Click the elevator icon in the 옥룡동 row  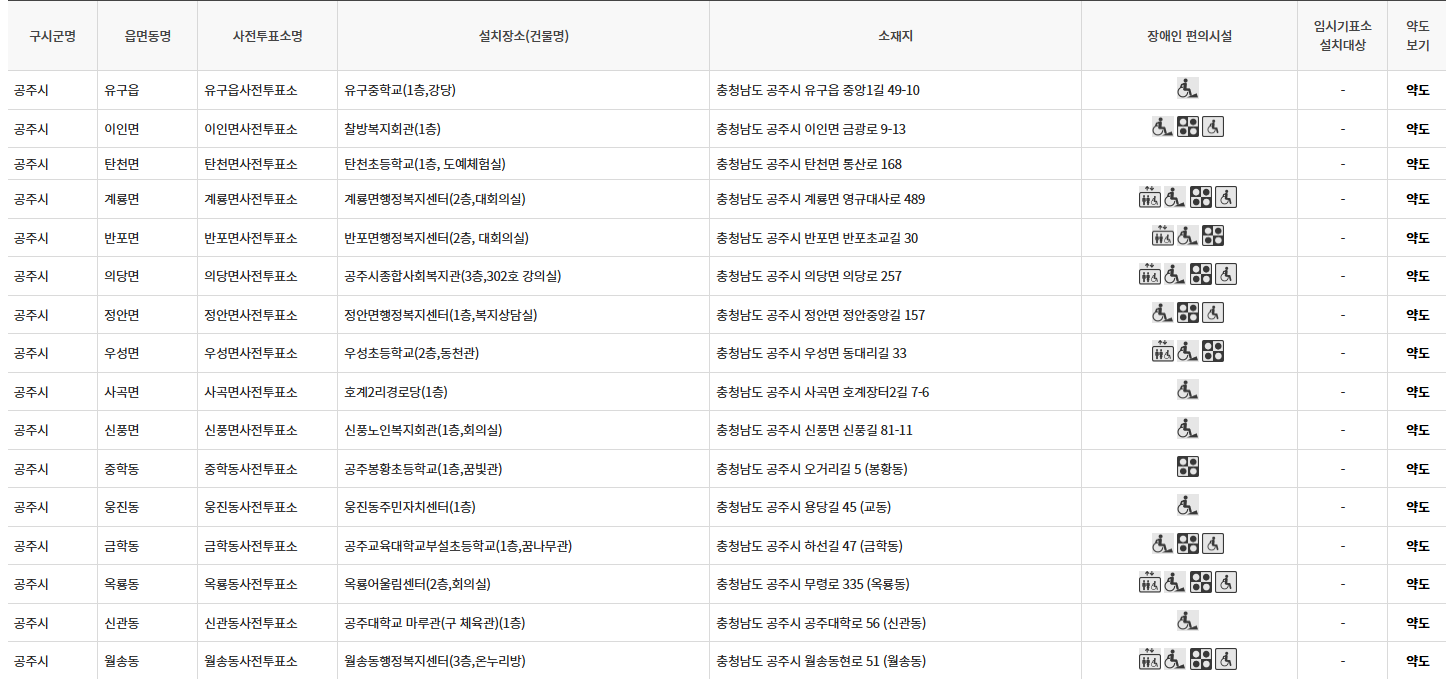[1149, 583]
